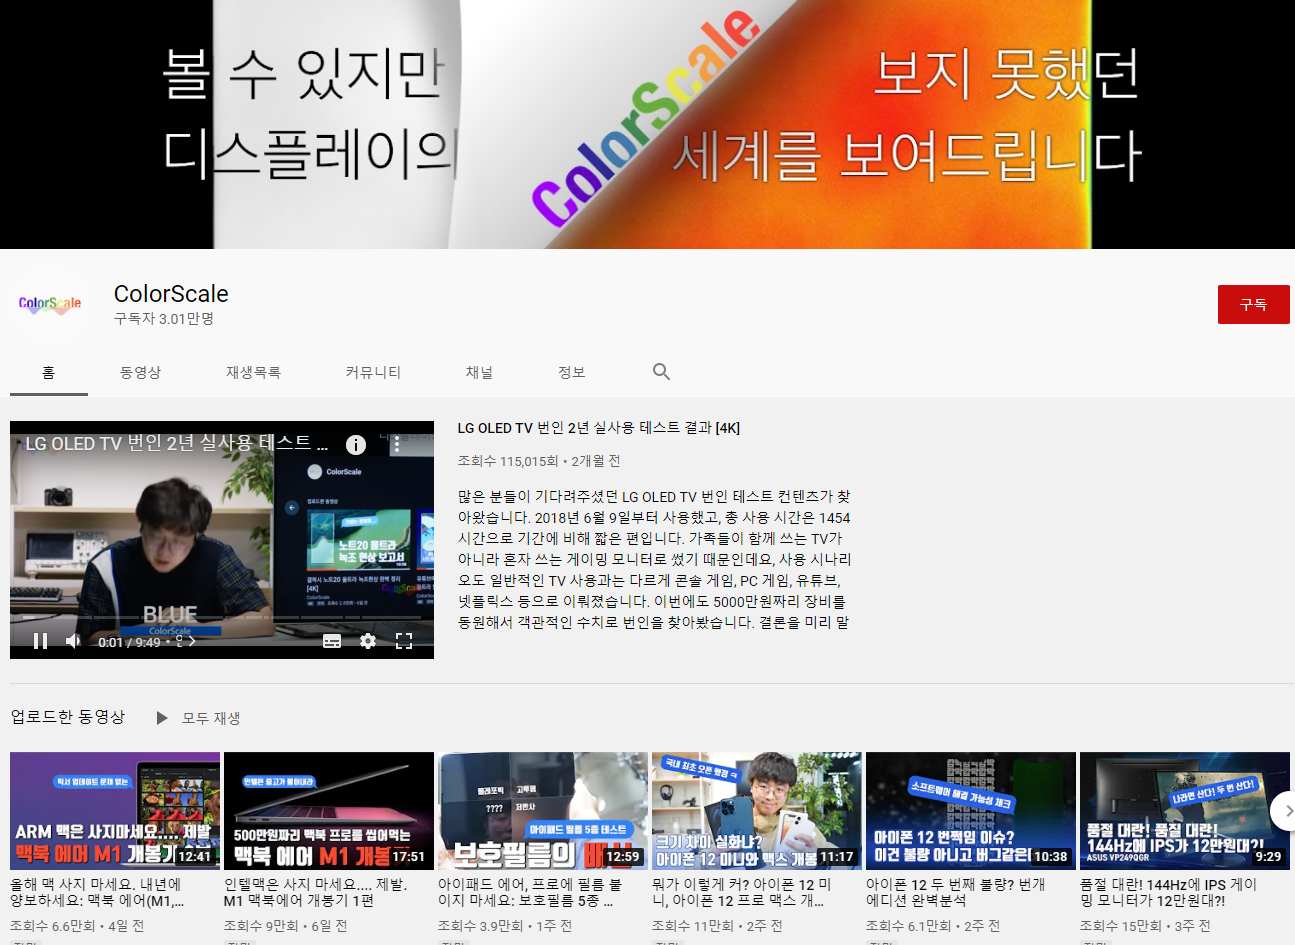Open the 동영상 tab
This screenshot has height=945, width=1295.
[x=140, y=372]
